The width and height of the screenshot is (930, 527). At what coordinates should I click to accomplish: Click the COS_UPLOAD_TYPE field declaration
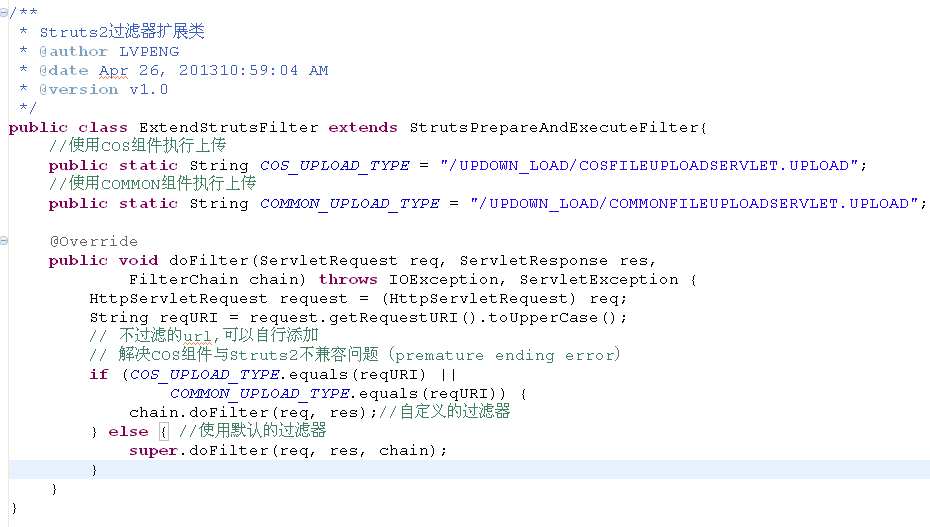(x=335, y=165)
